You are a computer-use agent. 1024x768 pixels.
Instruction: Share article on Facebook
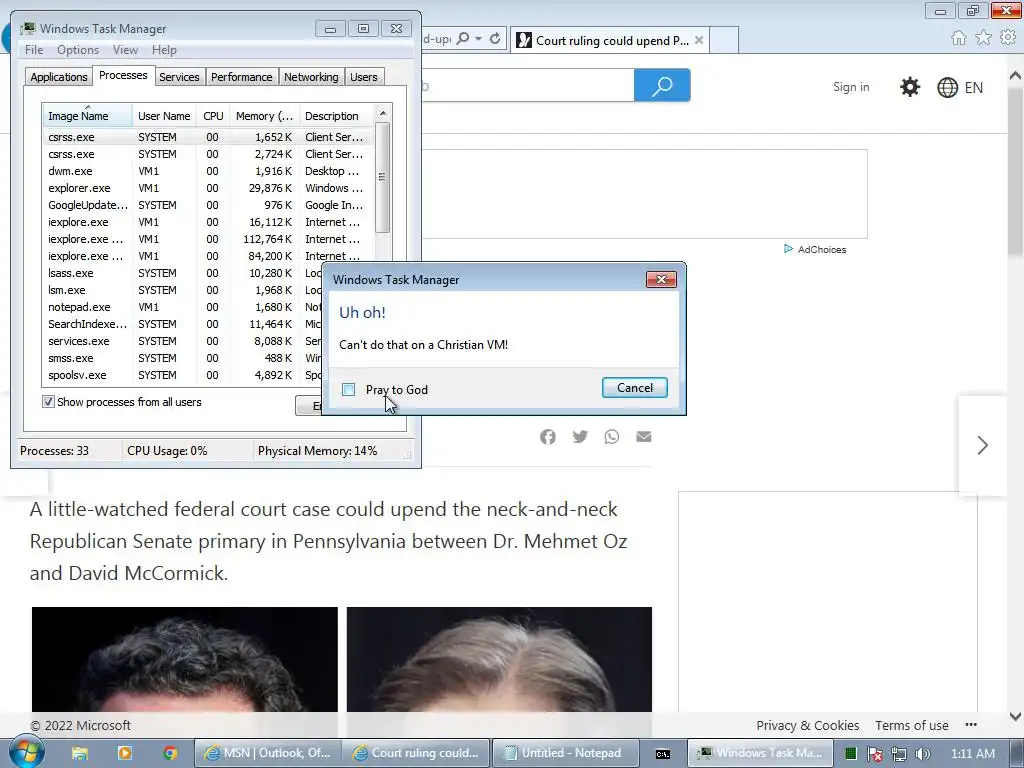pos(548,437)
